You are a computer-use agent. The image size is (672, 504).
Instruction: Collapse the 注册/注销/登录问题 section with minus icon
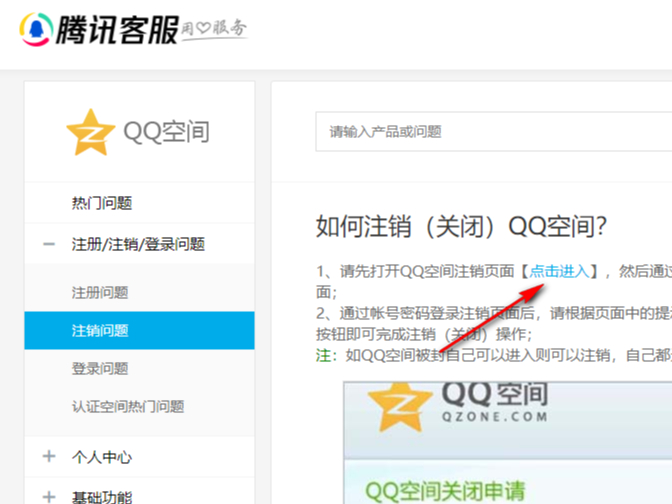(x=49, y=245)
